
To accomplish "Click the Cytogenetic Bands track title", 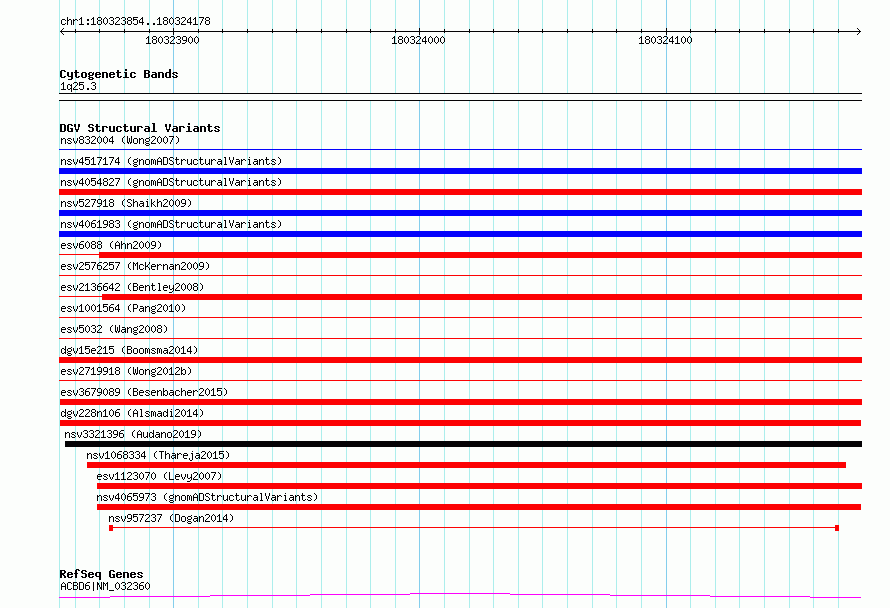I will click(x=119, y=74).
